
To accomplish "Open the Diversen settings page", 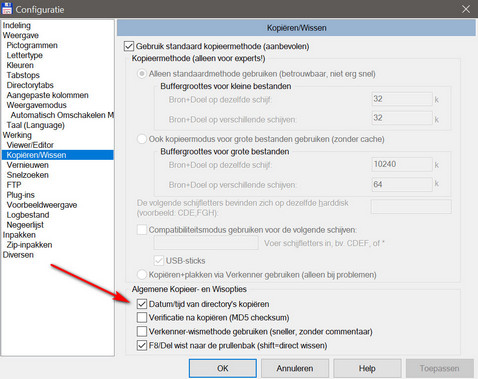I will [x=18, y=255].
